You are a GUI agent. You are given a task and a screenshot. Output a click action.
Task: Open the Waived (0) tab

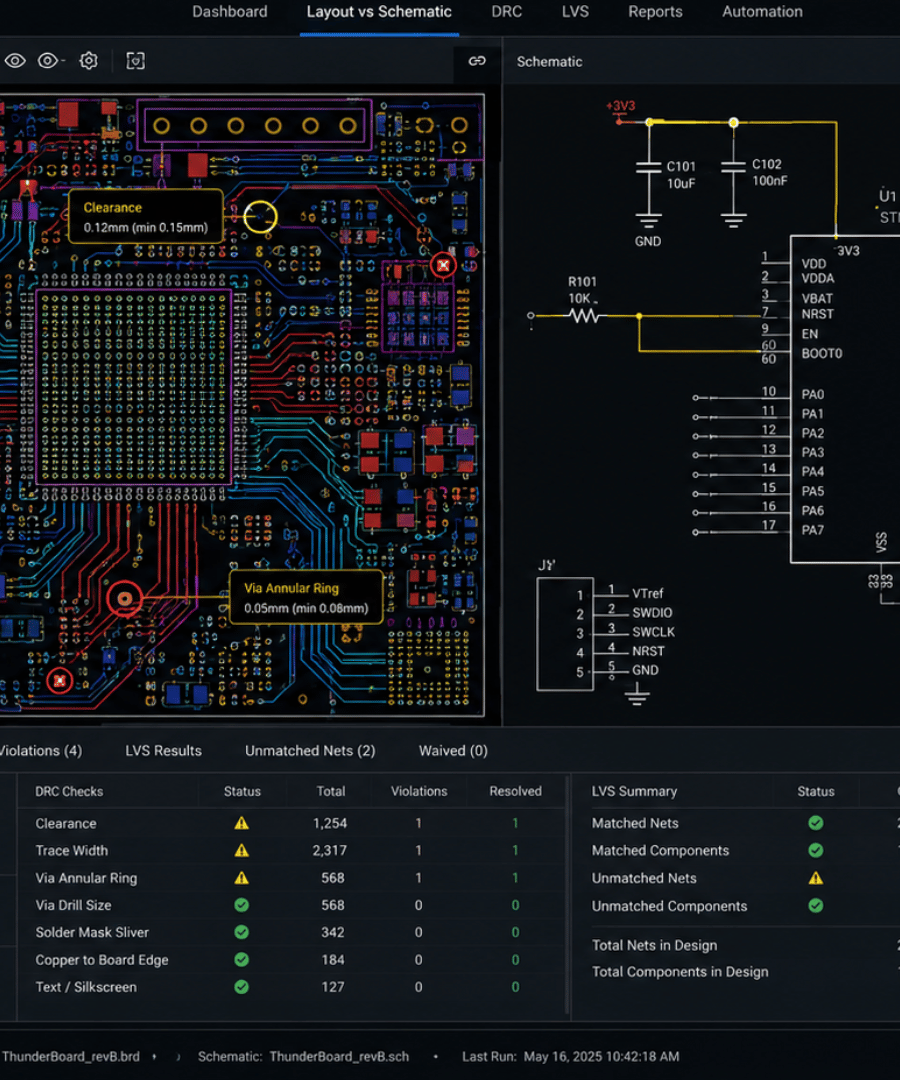[x=453, y=751]
